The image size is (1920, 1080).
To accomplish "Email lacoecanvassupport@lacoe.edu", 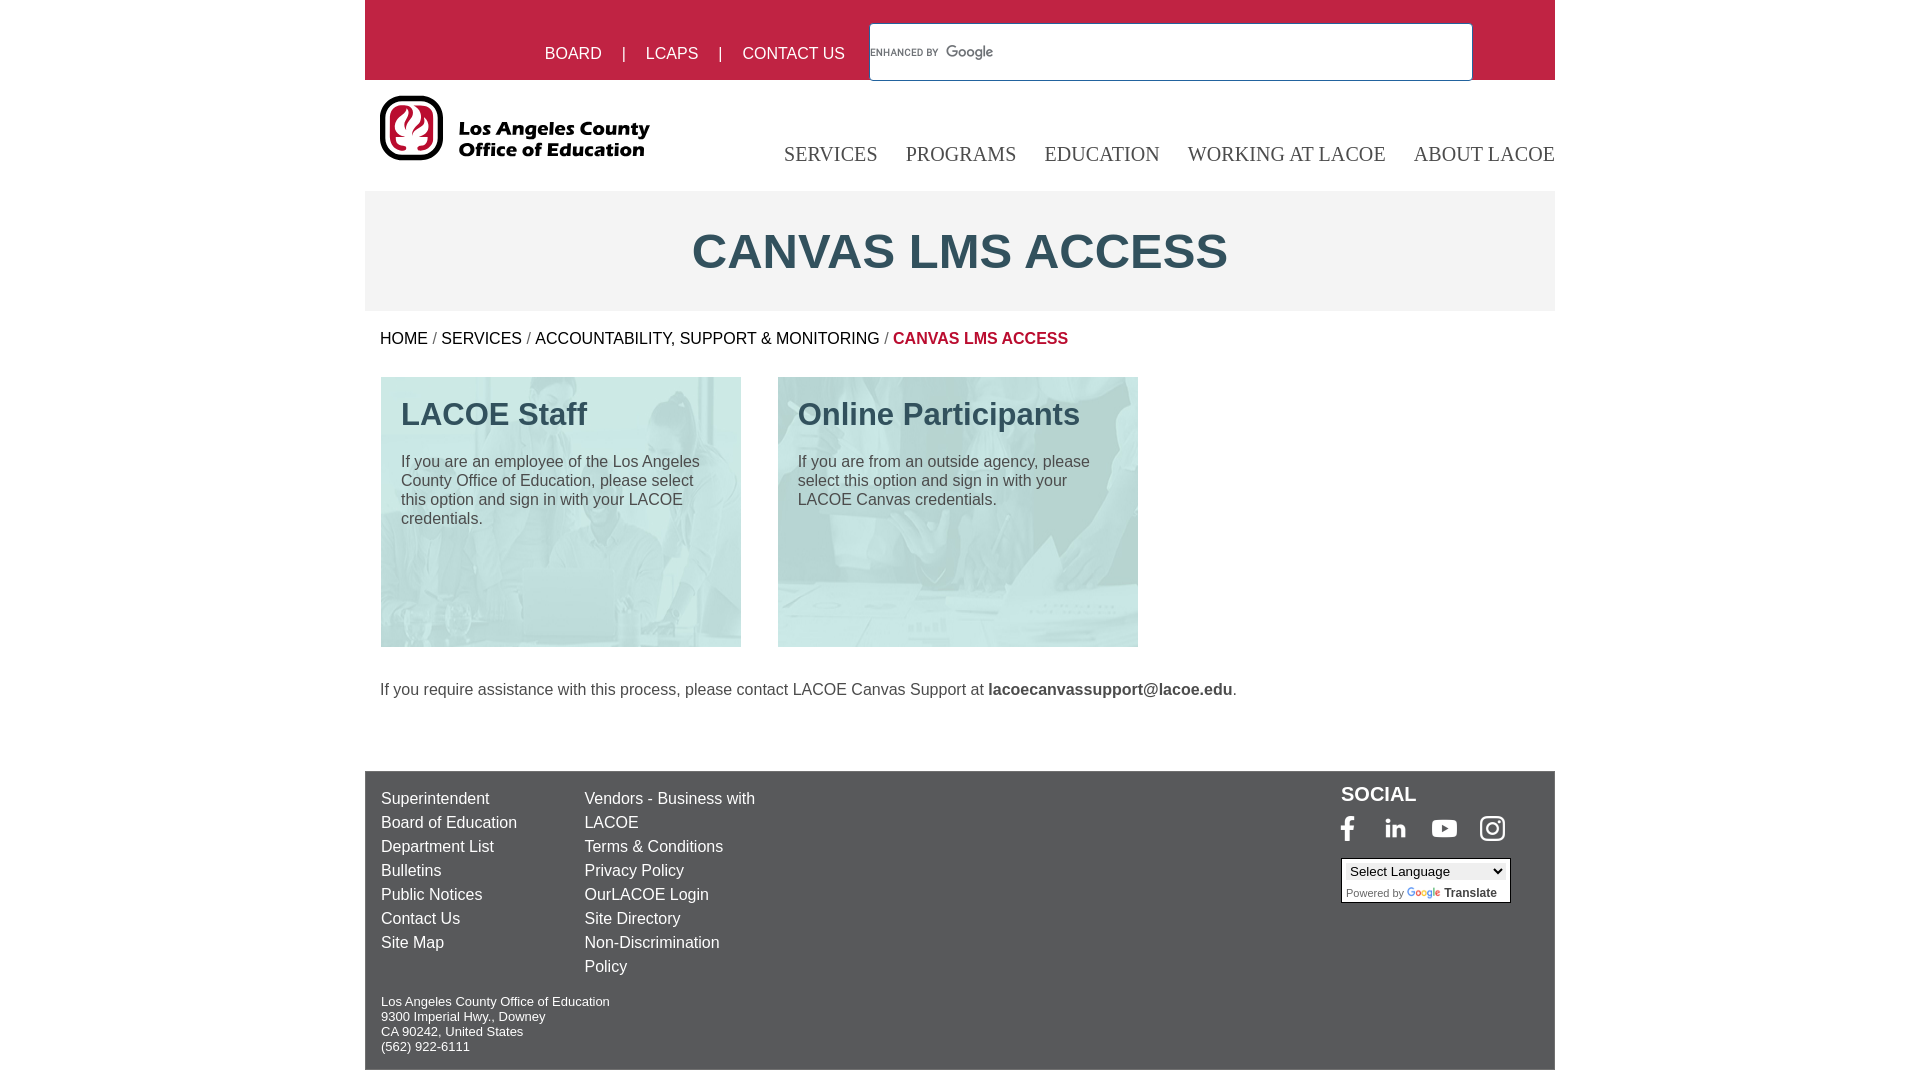I will coord(1110,689).
